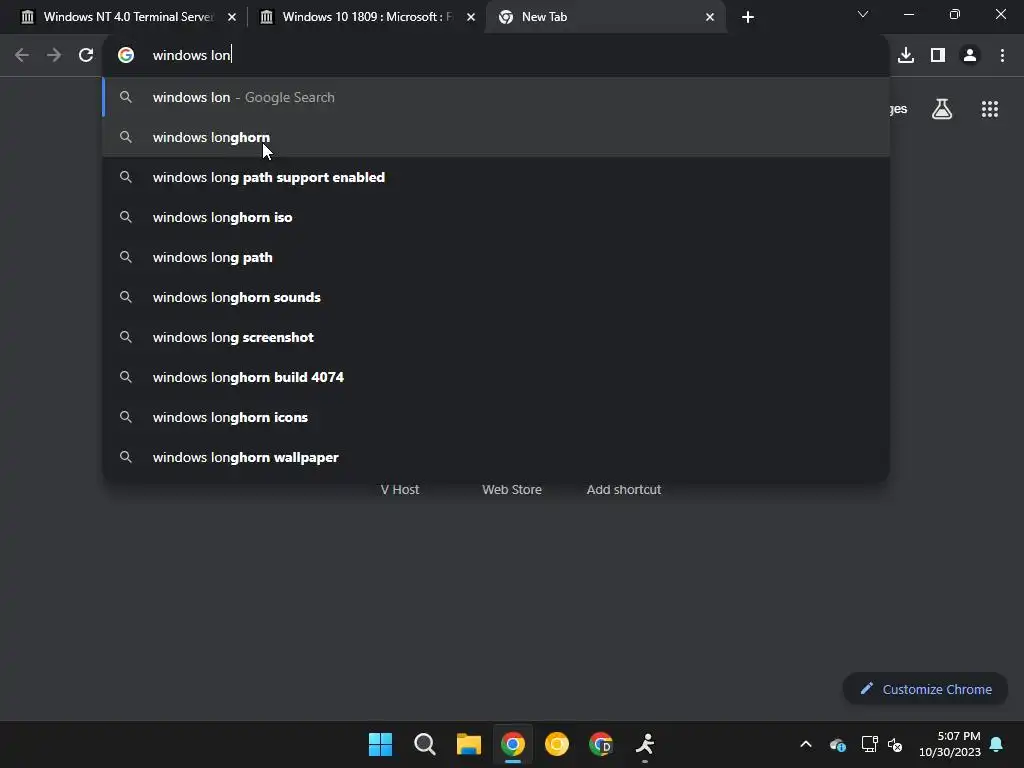Open the Google apps grid

coord(990,109)
